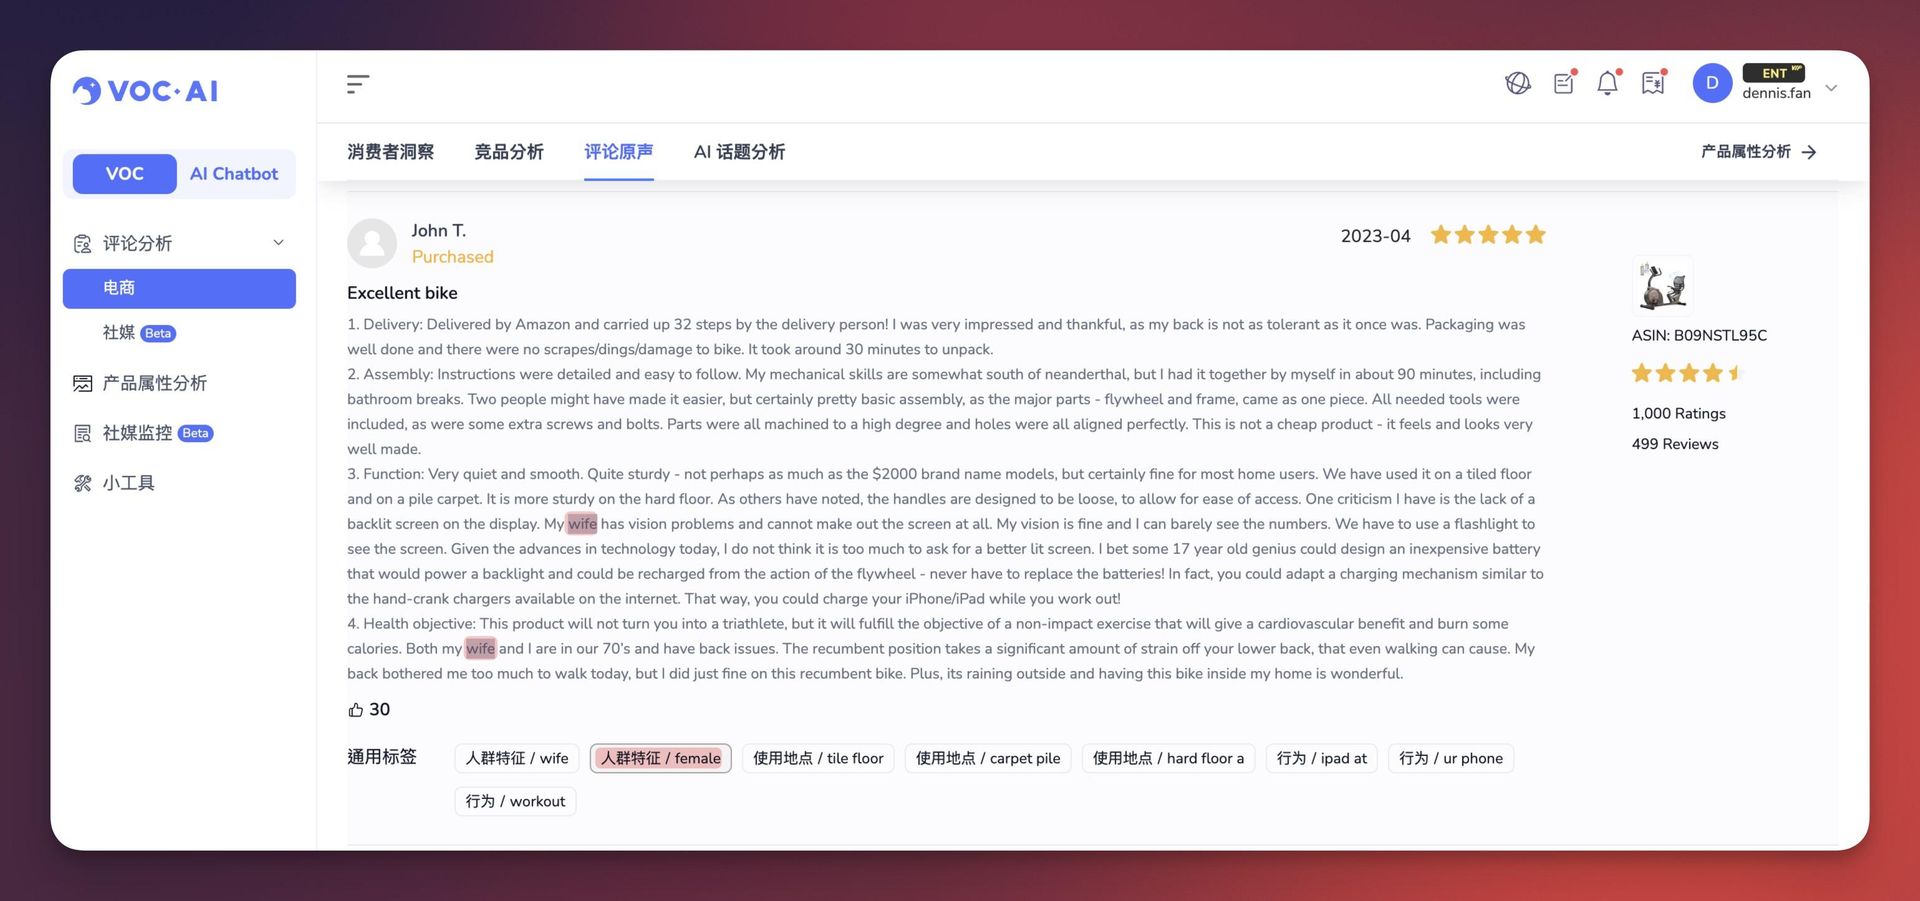Toggle the 人群特征 / female tag
The width and height of the screenshot is (1920, 901).
pos(660,759)
